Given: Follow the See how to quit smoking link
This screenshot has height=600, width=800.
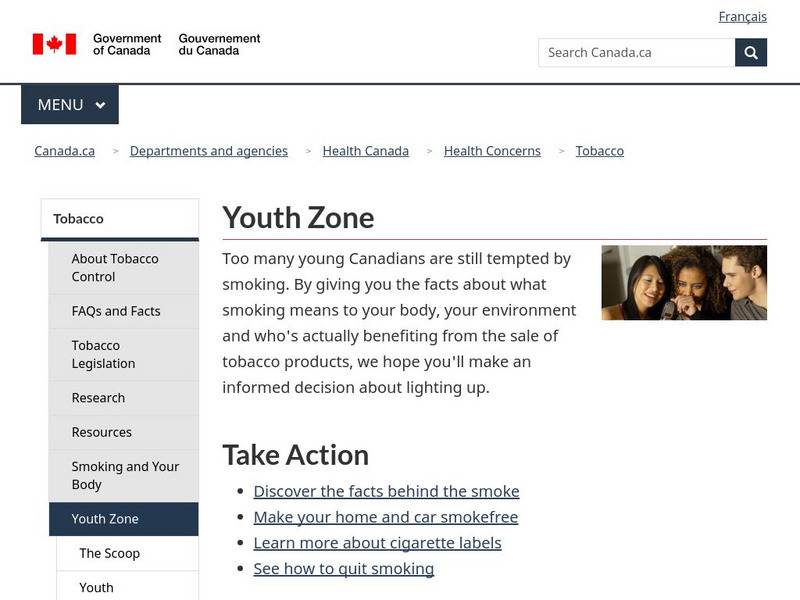Looking at the screenshot, I should tap(344, 569).
